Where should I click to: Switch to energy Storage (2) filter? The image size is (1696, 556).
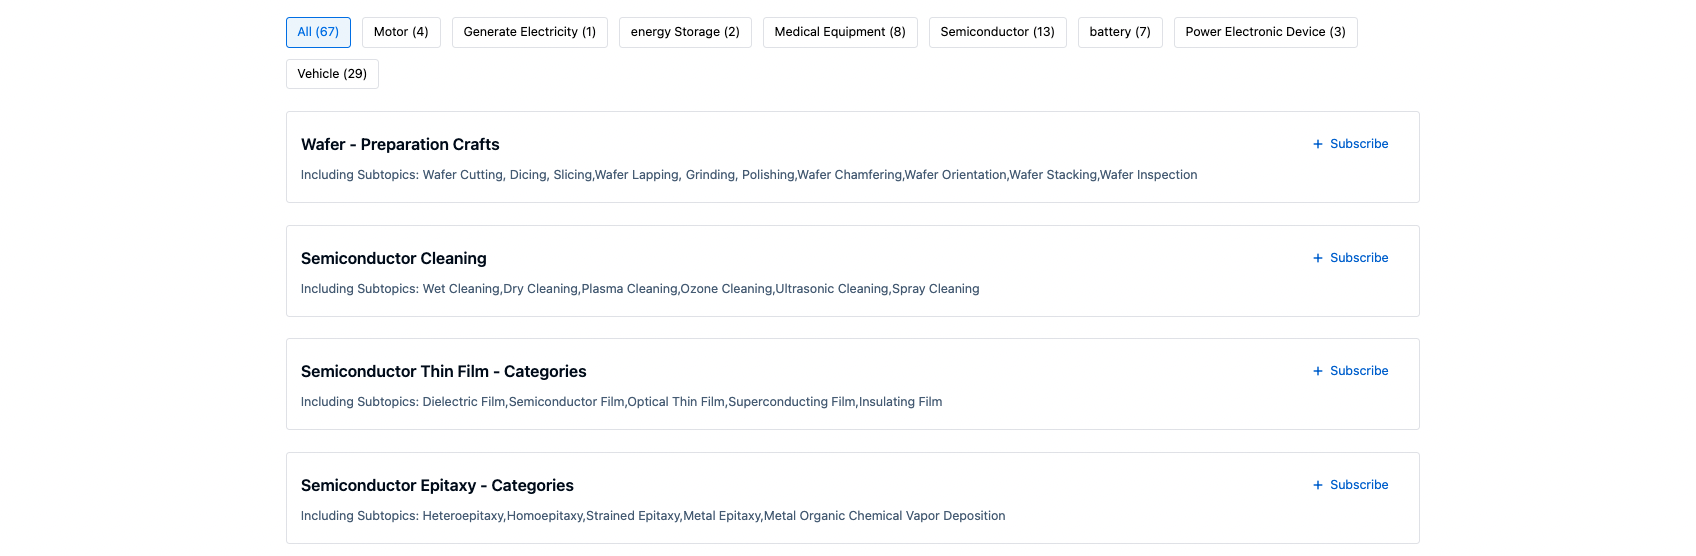coord(685,32)
